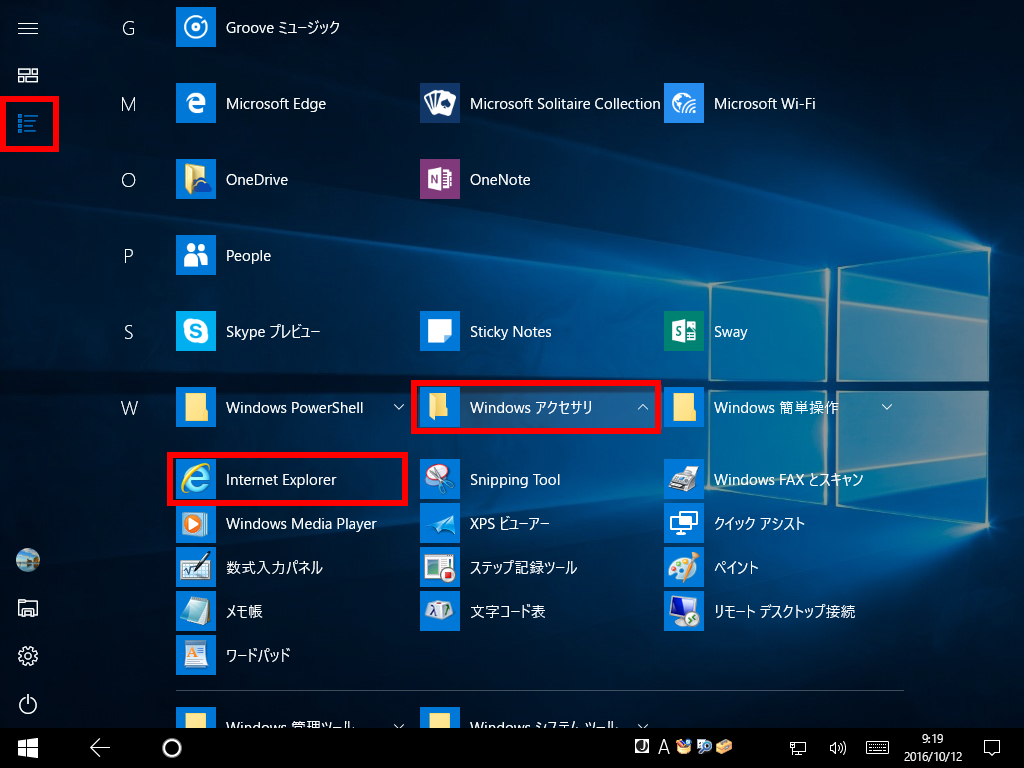
Task: Open Microsoft Wi-Fi icon
Action: 684,103
